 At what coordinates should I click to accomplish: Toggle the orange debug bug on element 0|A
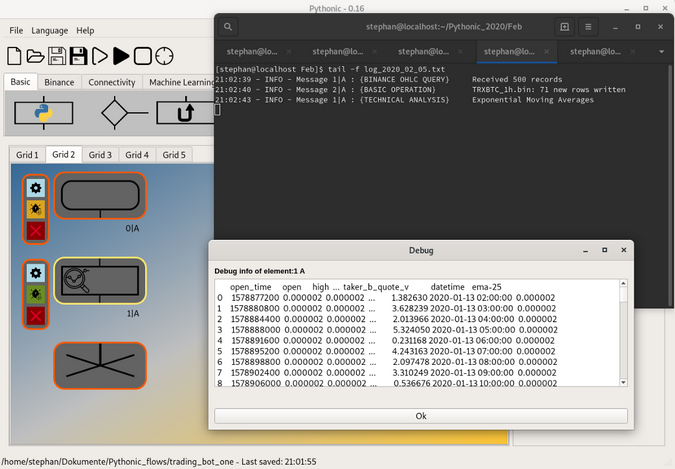click(36, 209)
